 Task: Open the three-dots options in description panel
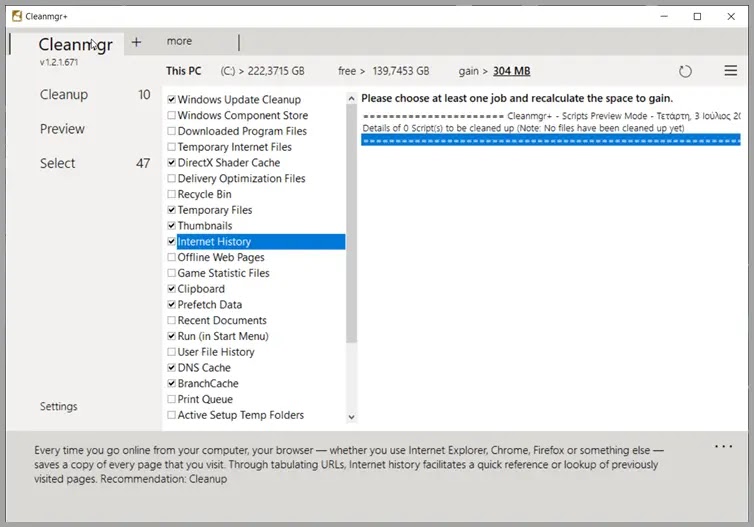coord(723,446)
